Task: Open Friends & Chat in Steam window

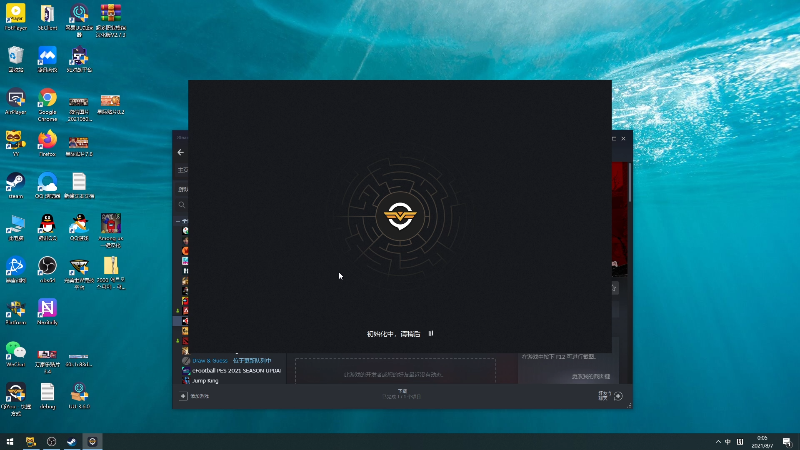Action: (x=610, y=396)
